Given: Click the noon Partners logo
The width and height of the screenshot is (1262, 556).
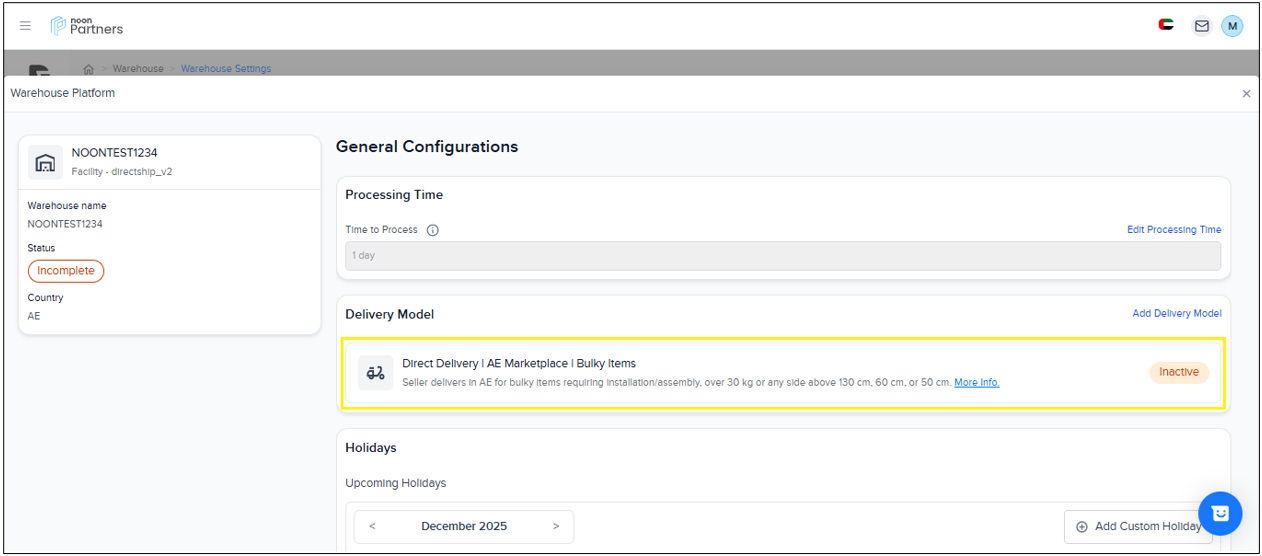Looking at the screenshot, I should [87, 26].
